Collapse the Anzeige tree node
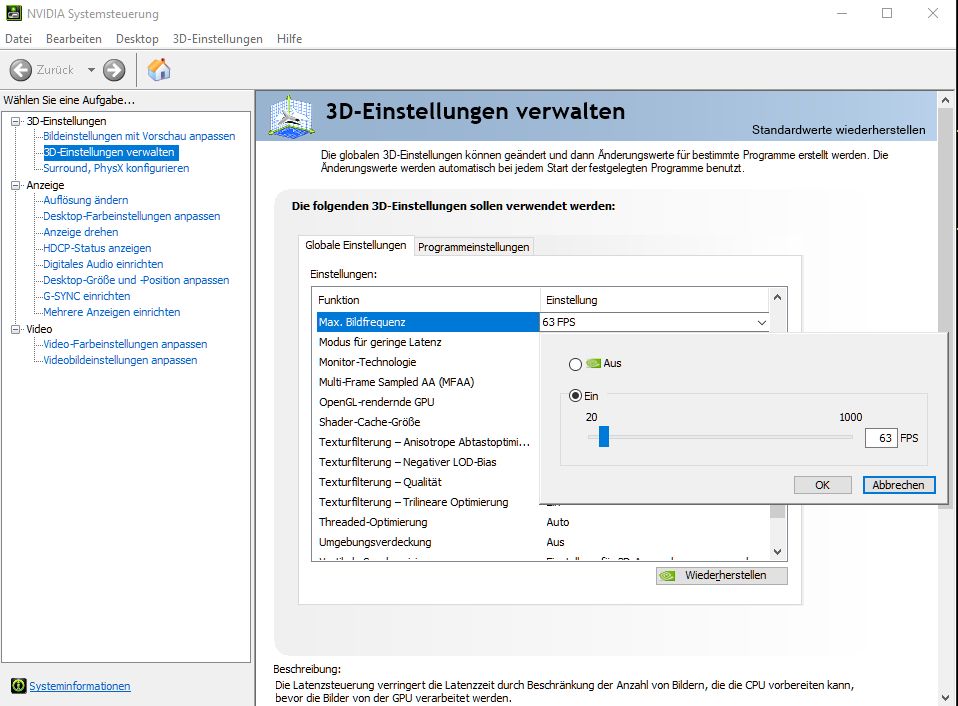 15,185
